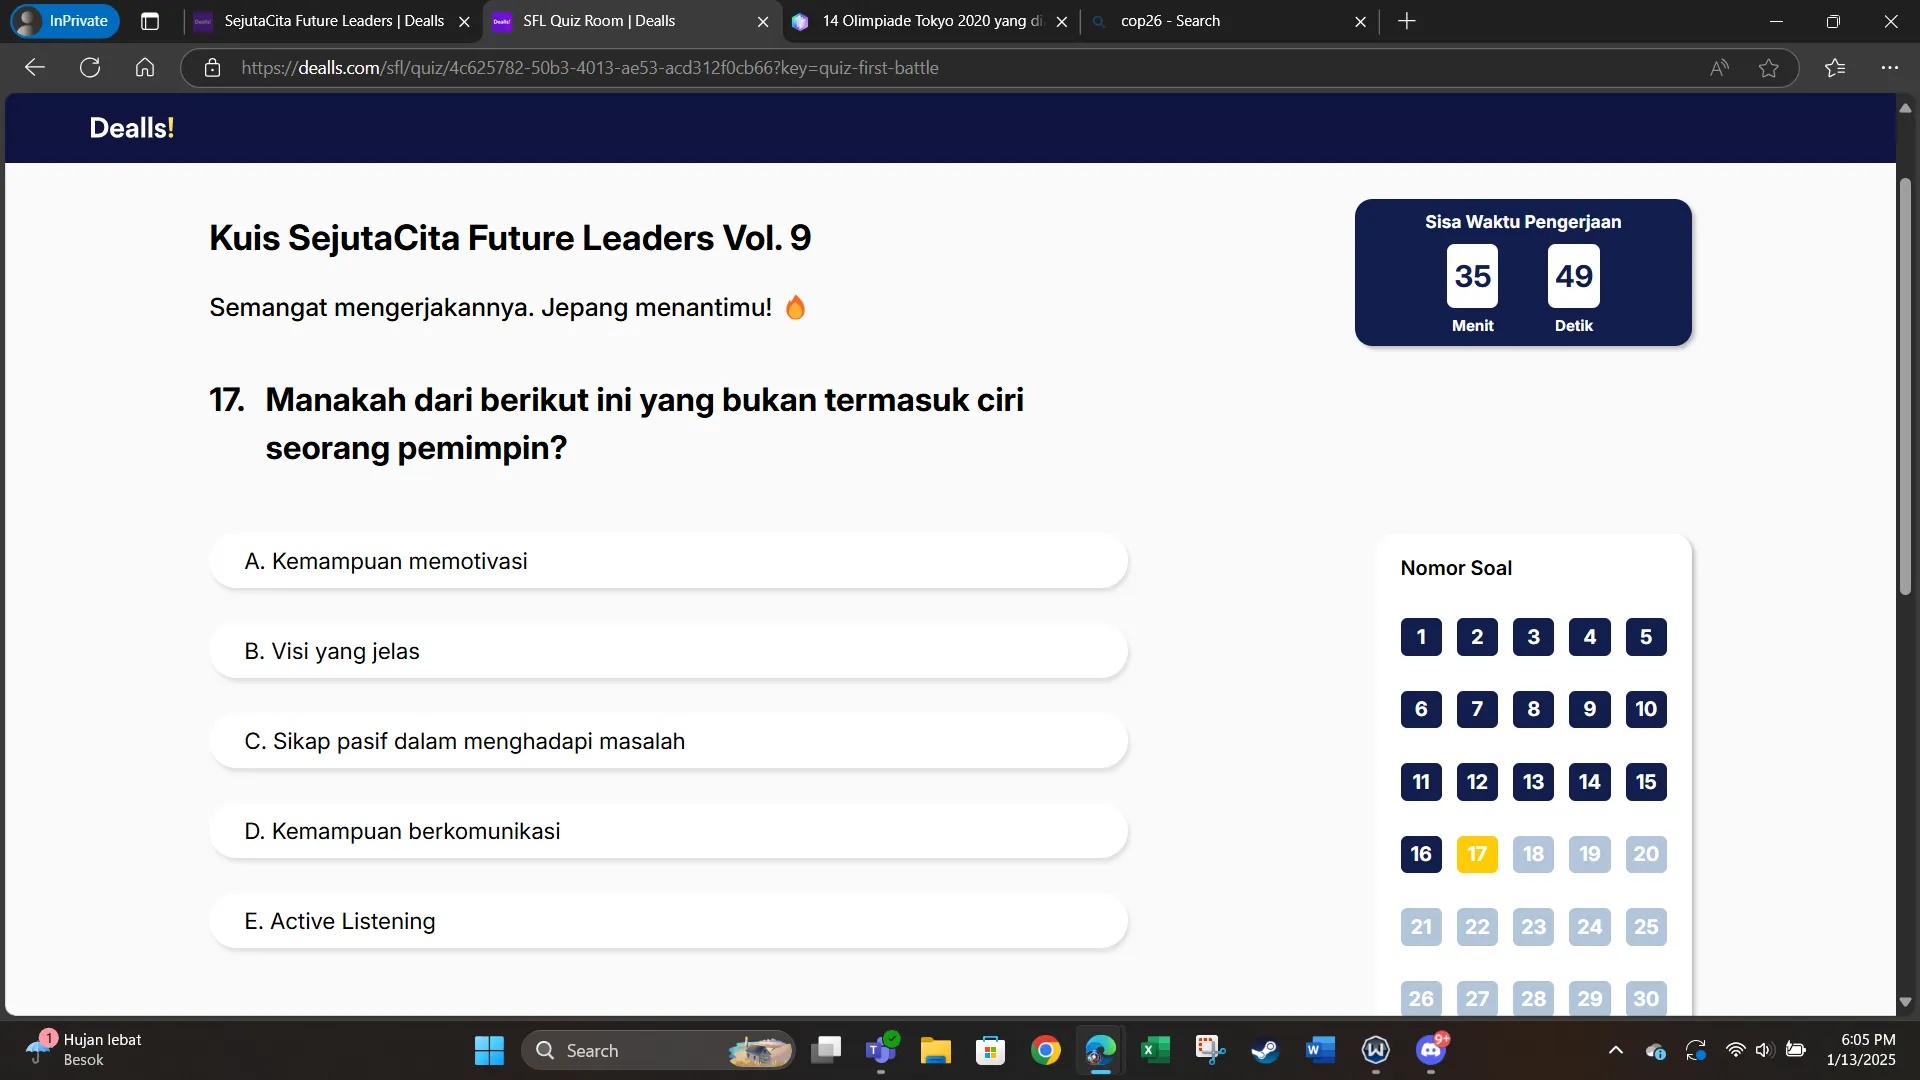The image size is (1920, 1080).
Task: Jump to question 18 in Nomor Soal
Action: pos(1533,854)
